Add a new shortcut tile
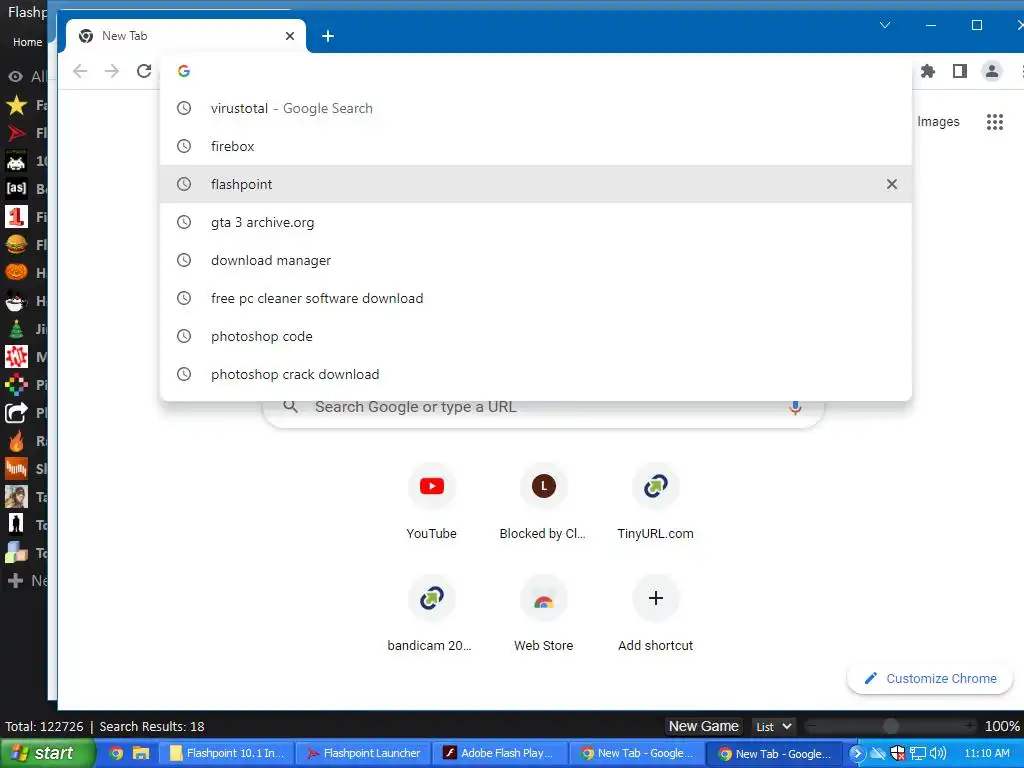The width and height of the screenshot is (1024, 768). (656, 614)
